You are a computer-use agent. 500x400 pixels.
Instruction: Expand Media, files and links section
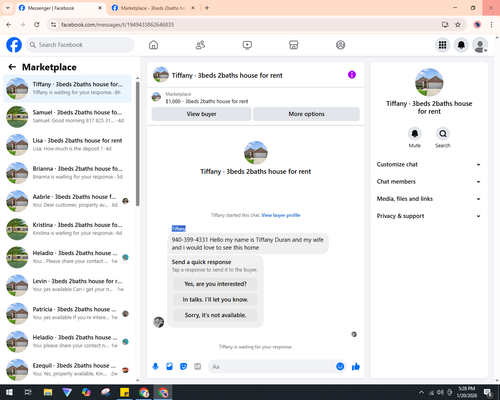click(429, 199)
